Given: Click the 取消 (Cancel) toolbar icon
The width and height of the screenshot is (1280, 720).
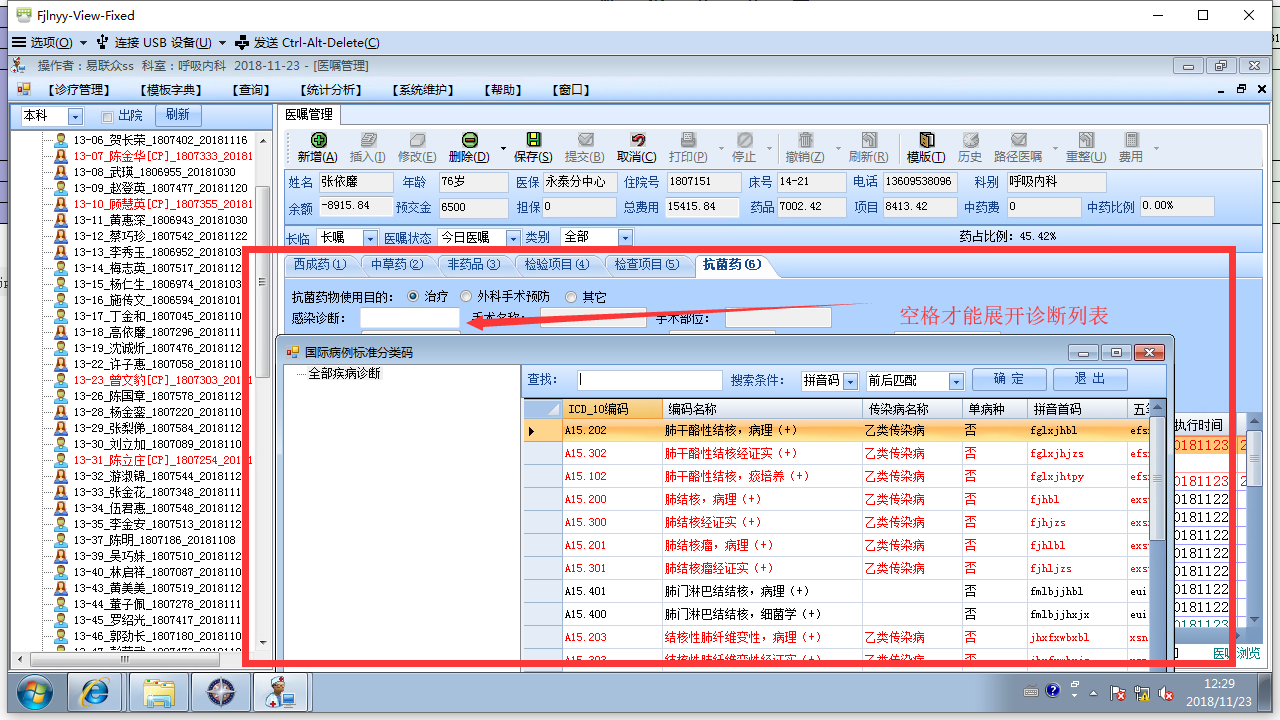Looking at the screenshot, I should tap(636, 140).
